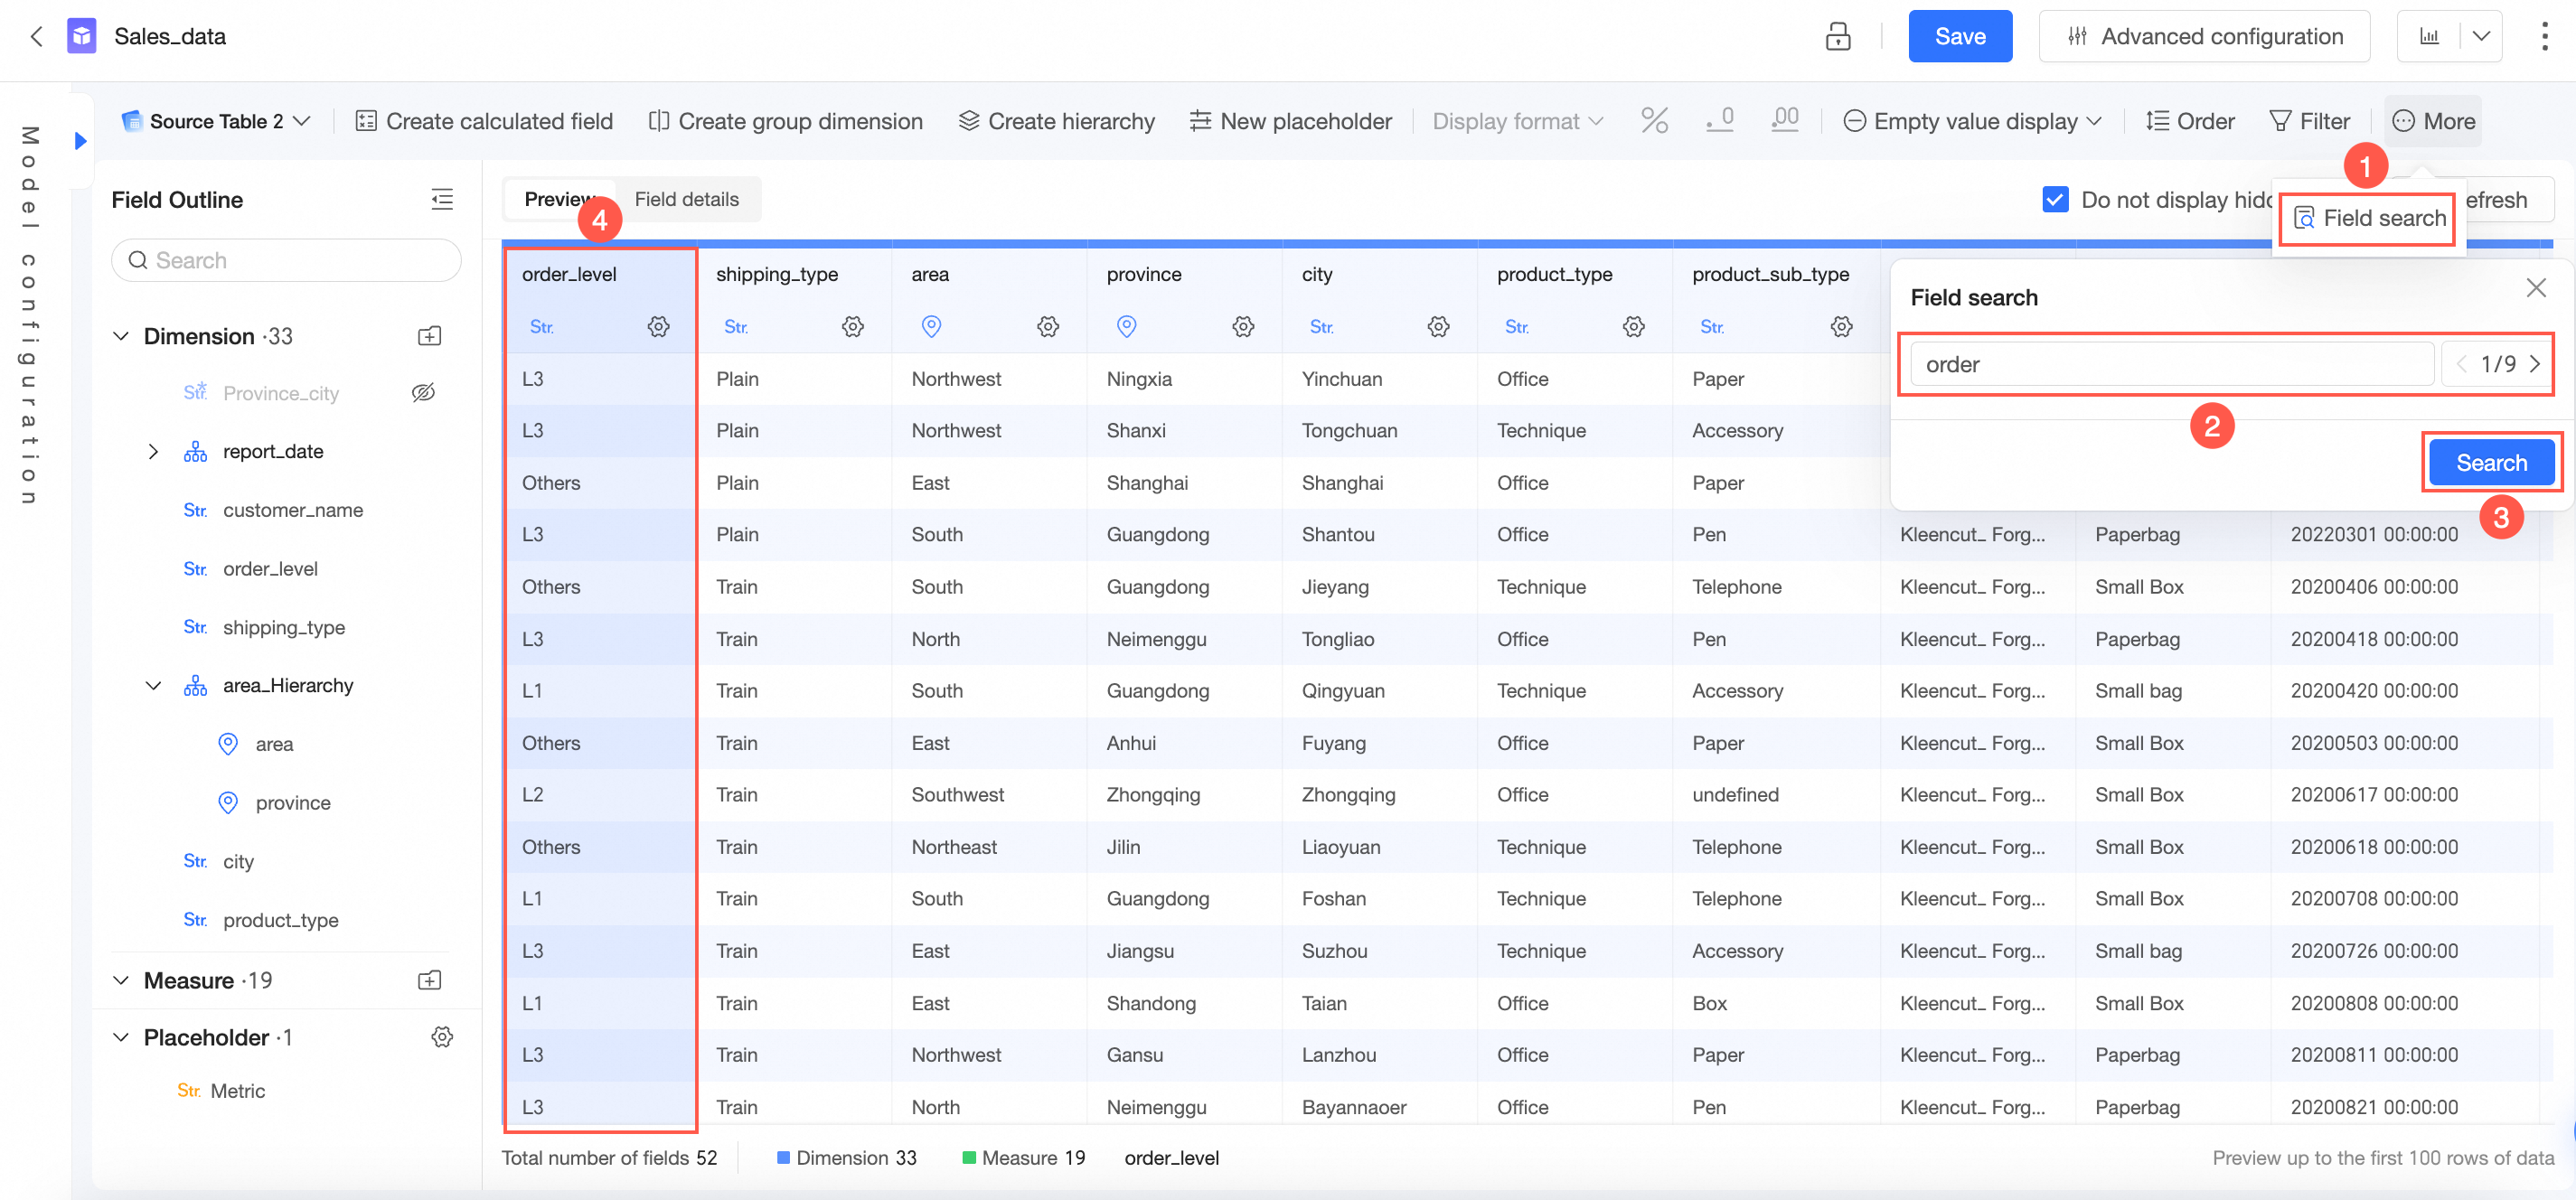Select Field search from More menu
This screenshot has width=2576, height=1200.
(2368, 218)
